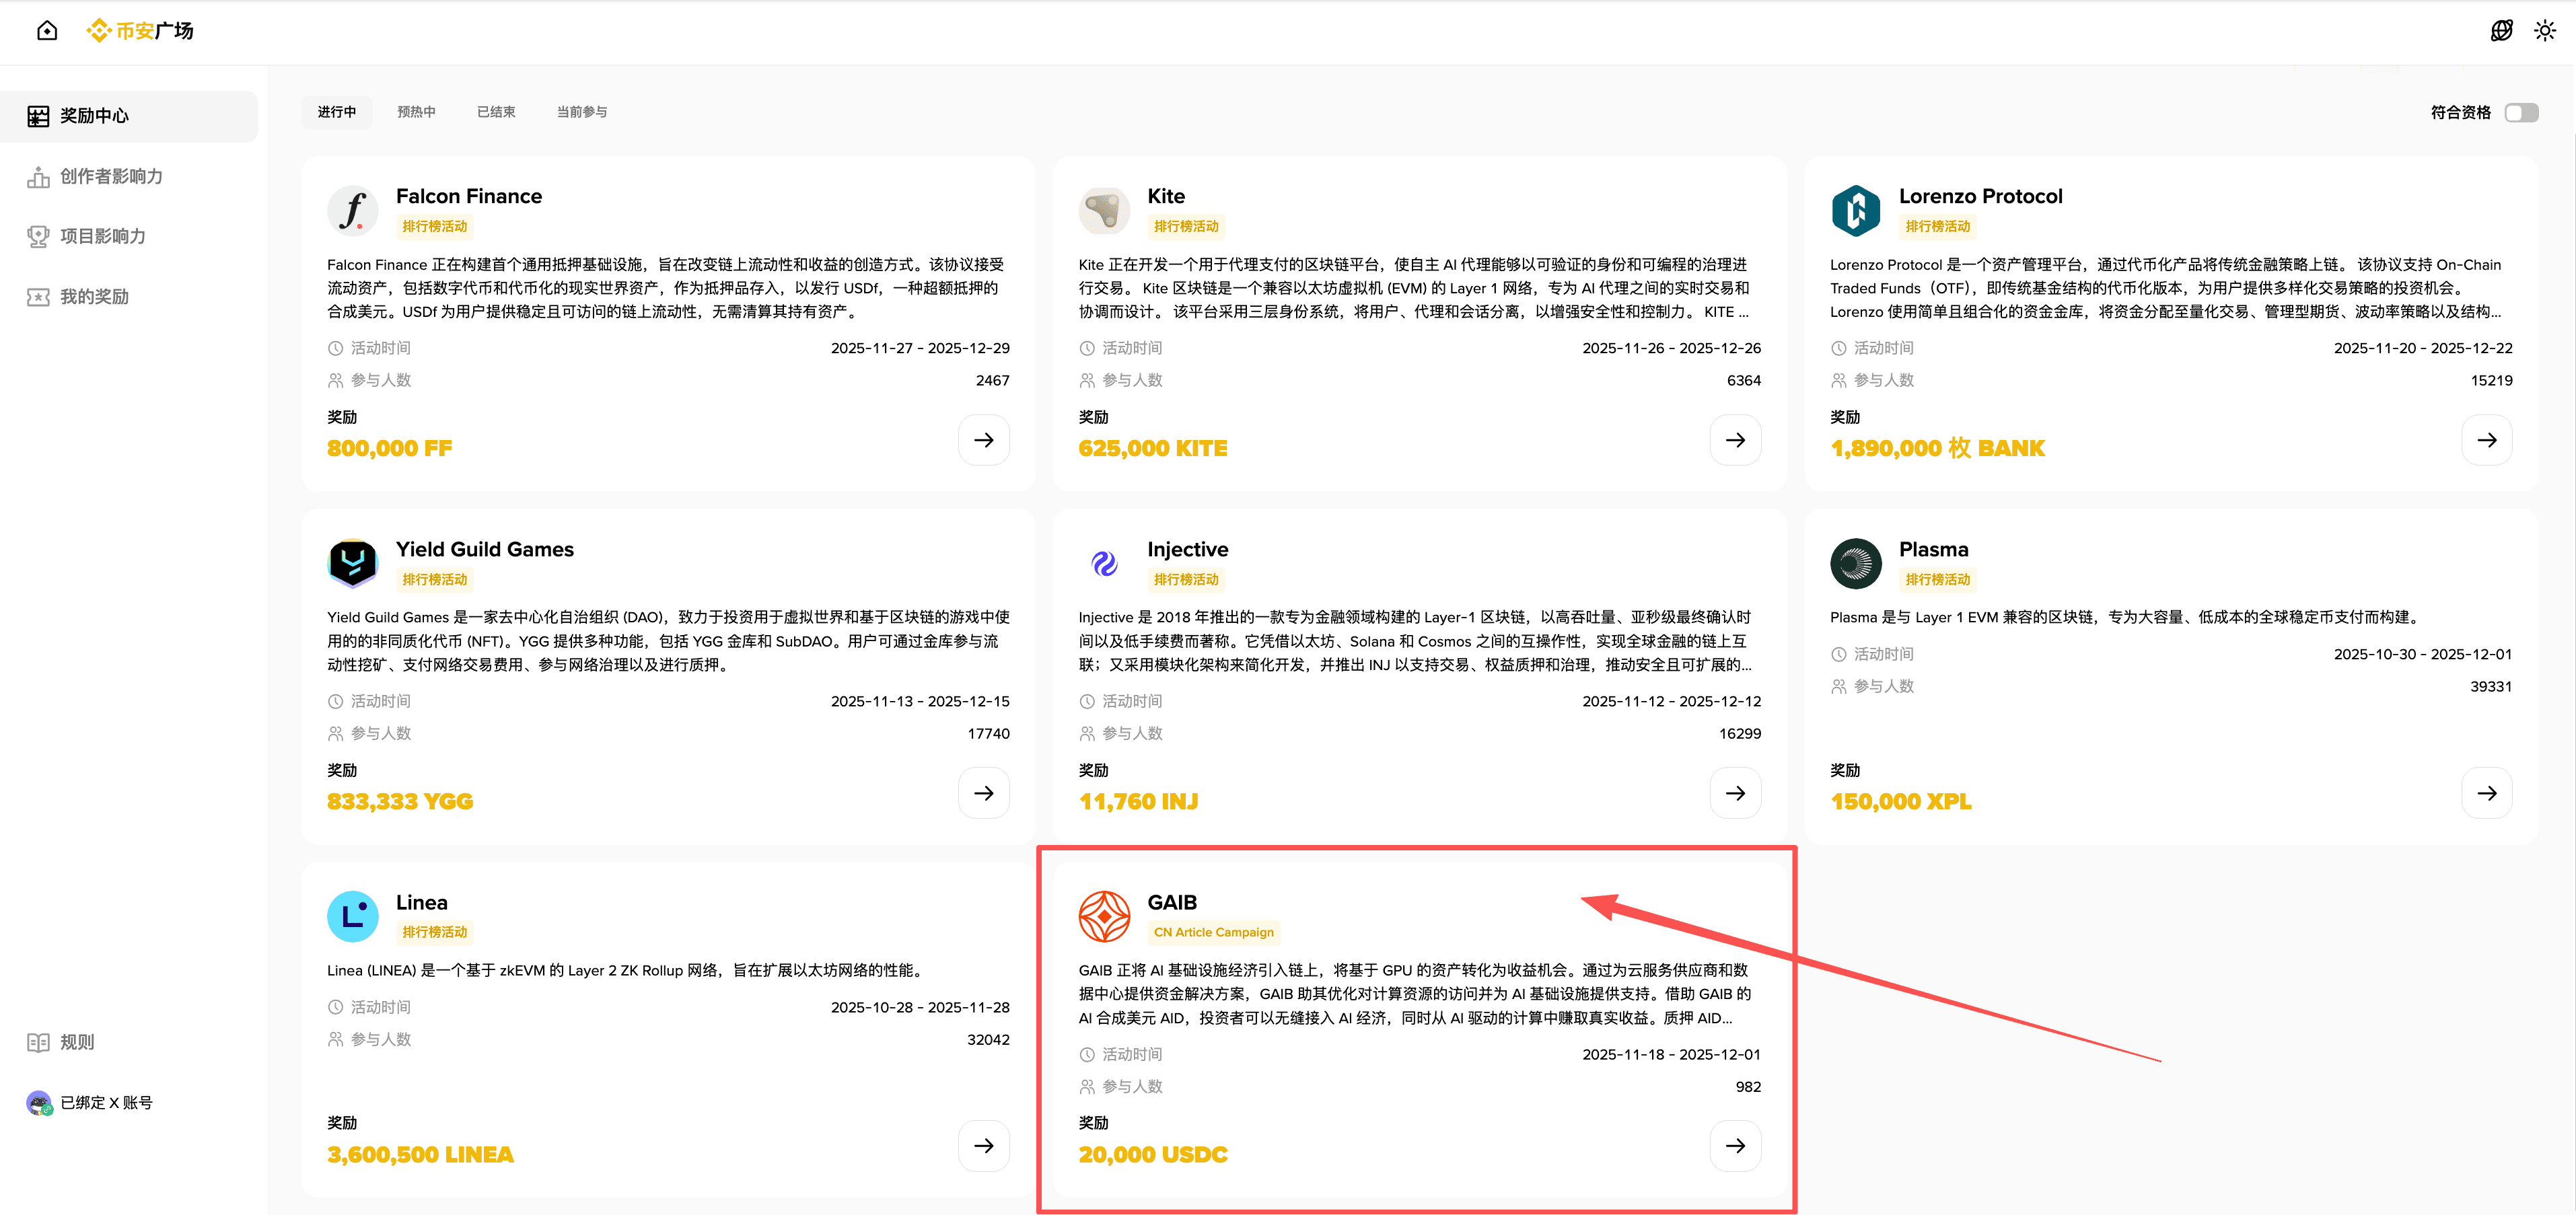Open the language globe icon
Viewport: 2576px width, 1215px height.
(2501, 31)
